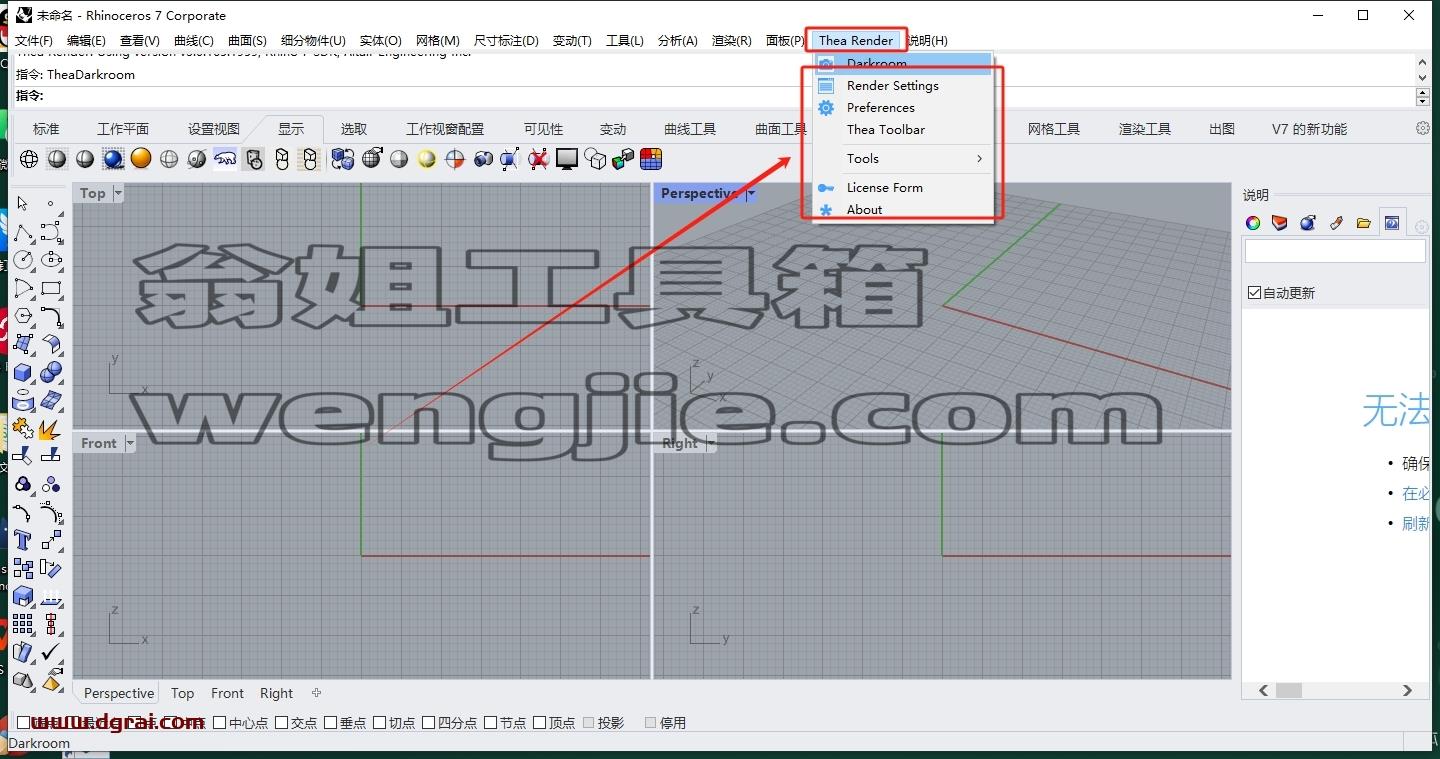Open the 文件(F) menu
Screen dimensions: 1440x759
pos(34,41)
